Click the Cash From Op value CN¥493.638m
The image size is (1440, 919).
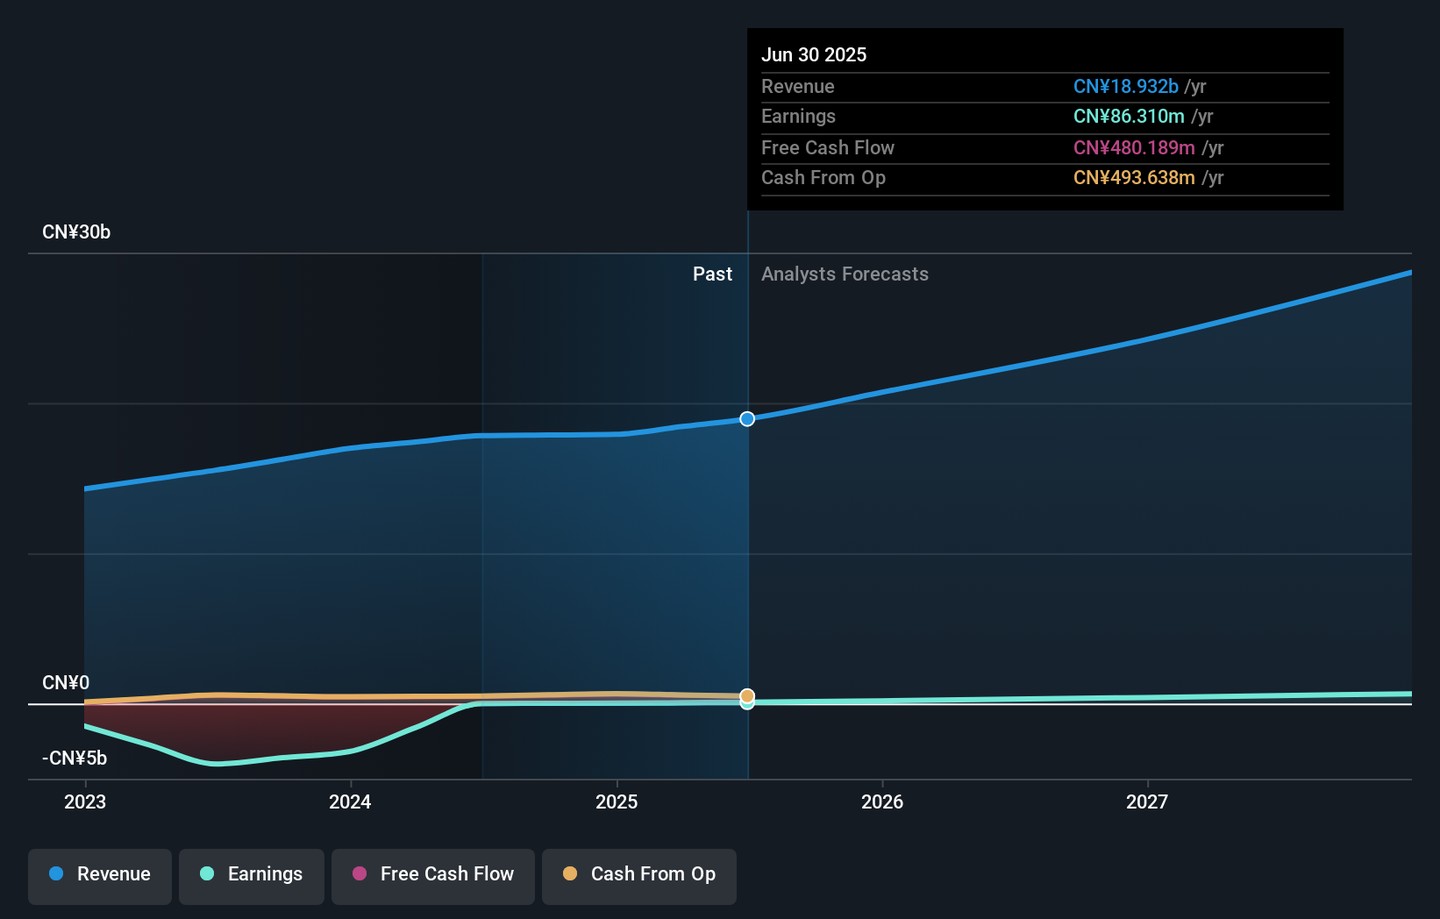coord(1133,178)
